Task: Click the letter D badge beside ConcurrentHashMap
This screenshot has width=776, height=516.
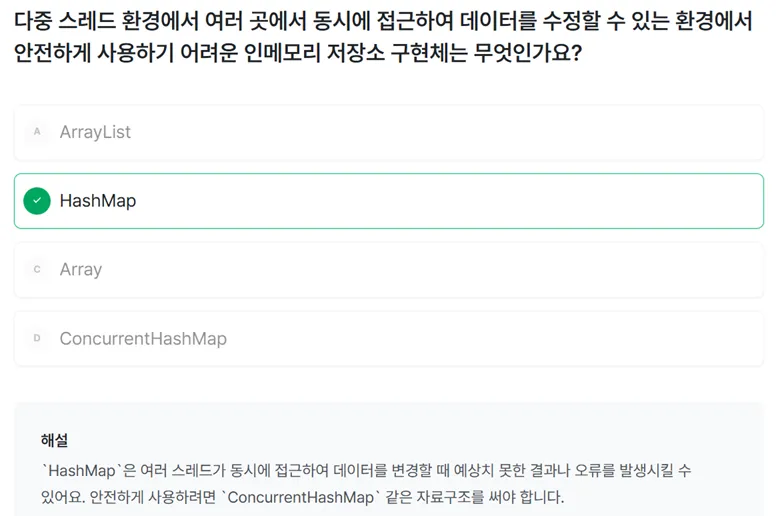Action: (37, 339)
